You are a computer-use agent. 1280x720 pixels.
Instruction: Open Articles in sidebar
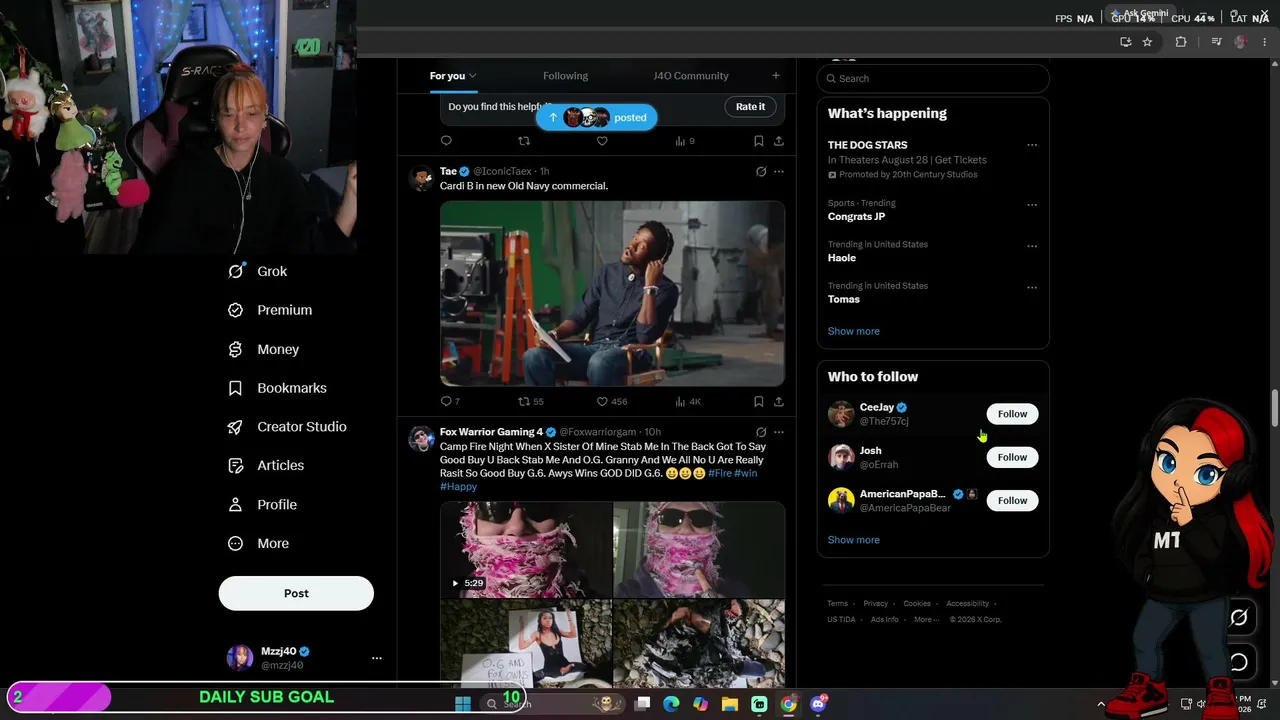click(x=265, y=465)
